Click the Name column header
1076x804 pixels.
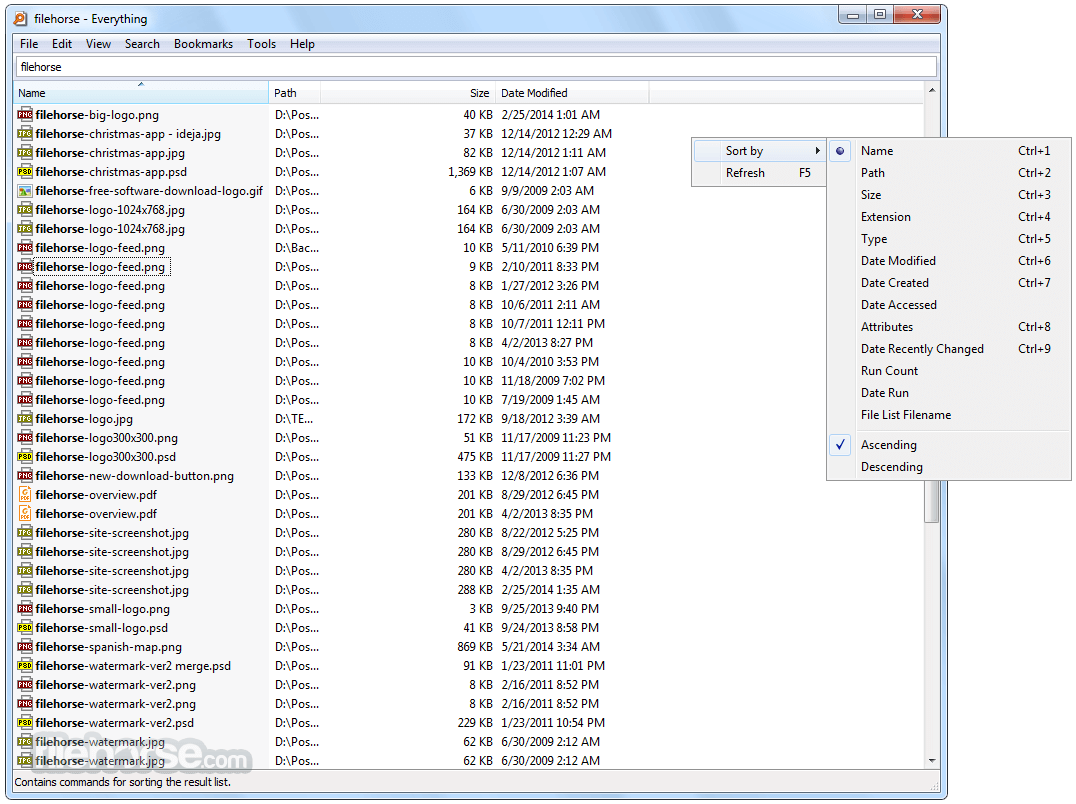(x=141, y=93)
